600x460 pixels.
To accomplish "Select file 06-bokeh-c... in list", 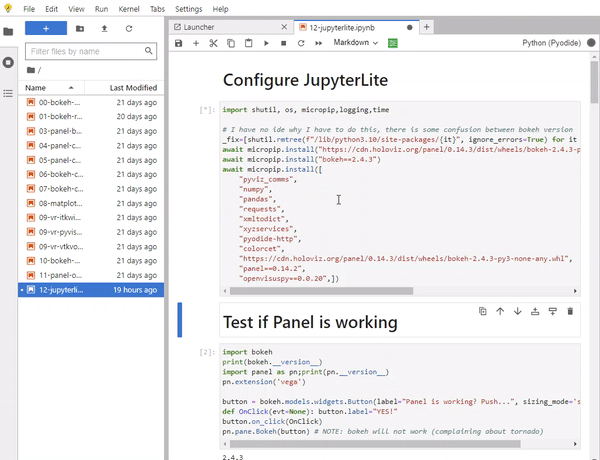I will tap(91, 174).
